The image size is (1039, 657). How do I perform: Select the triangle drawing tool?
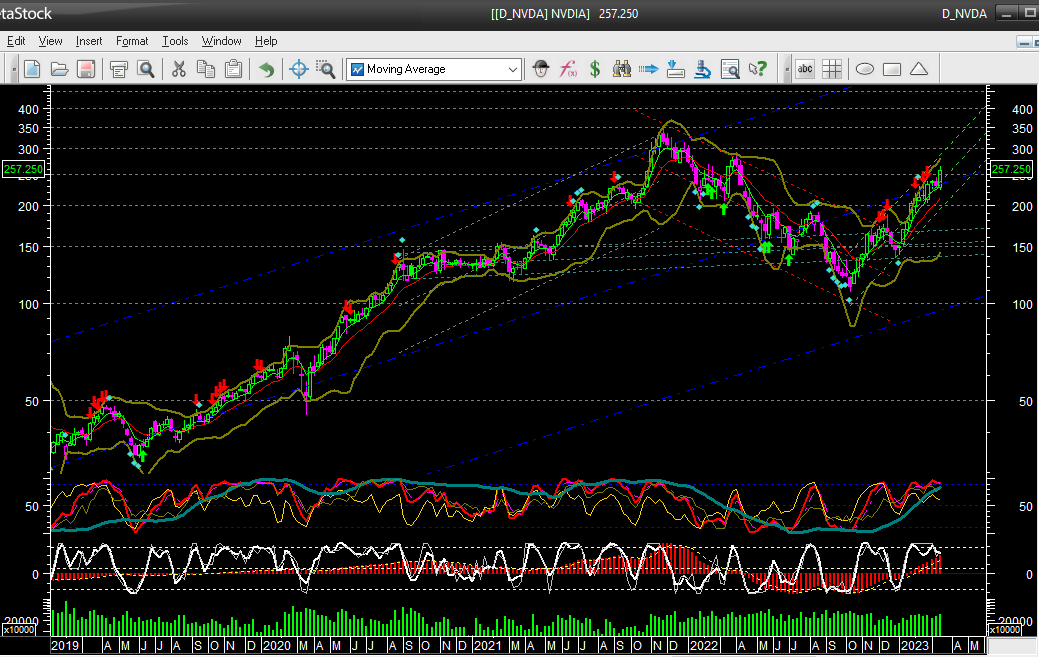point(919,69)
